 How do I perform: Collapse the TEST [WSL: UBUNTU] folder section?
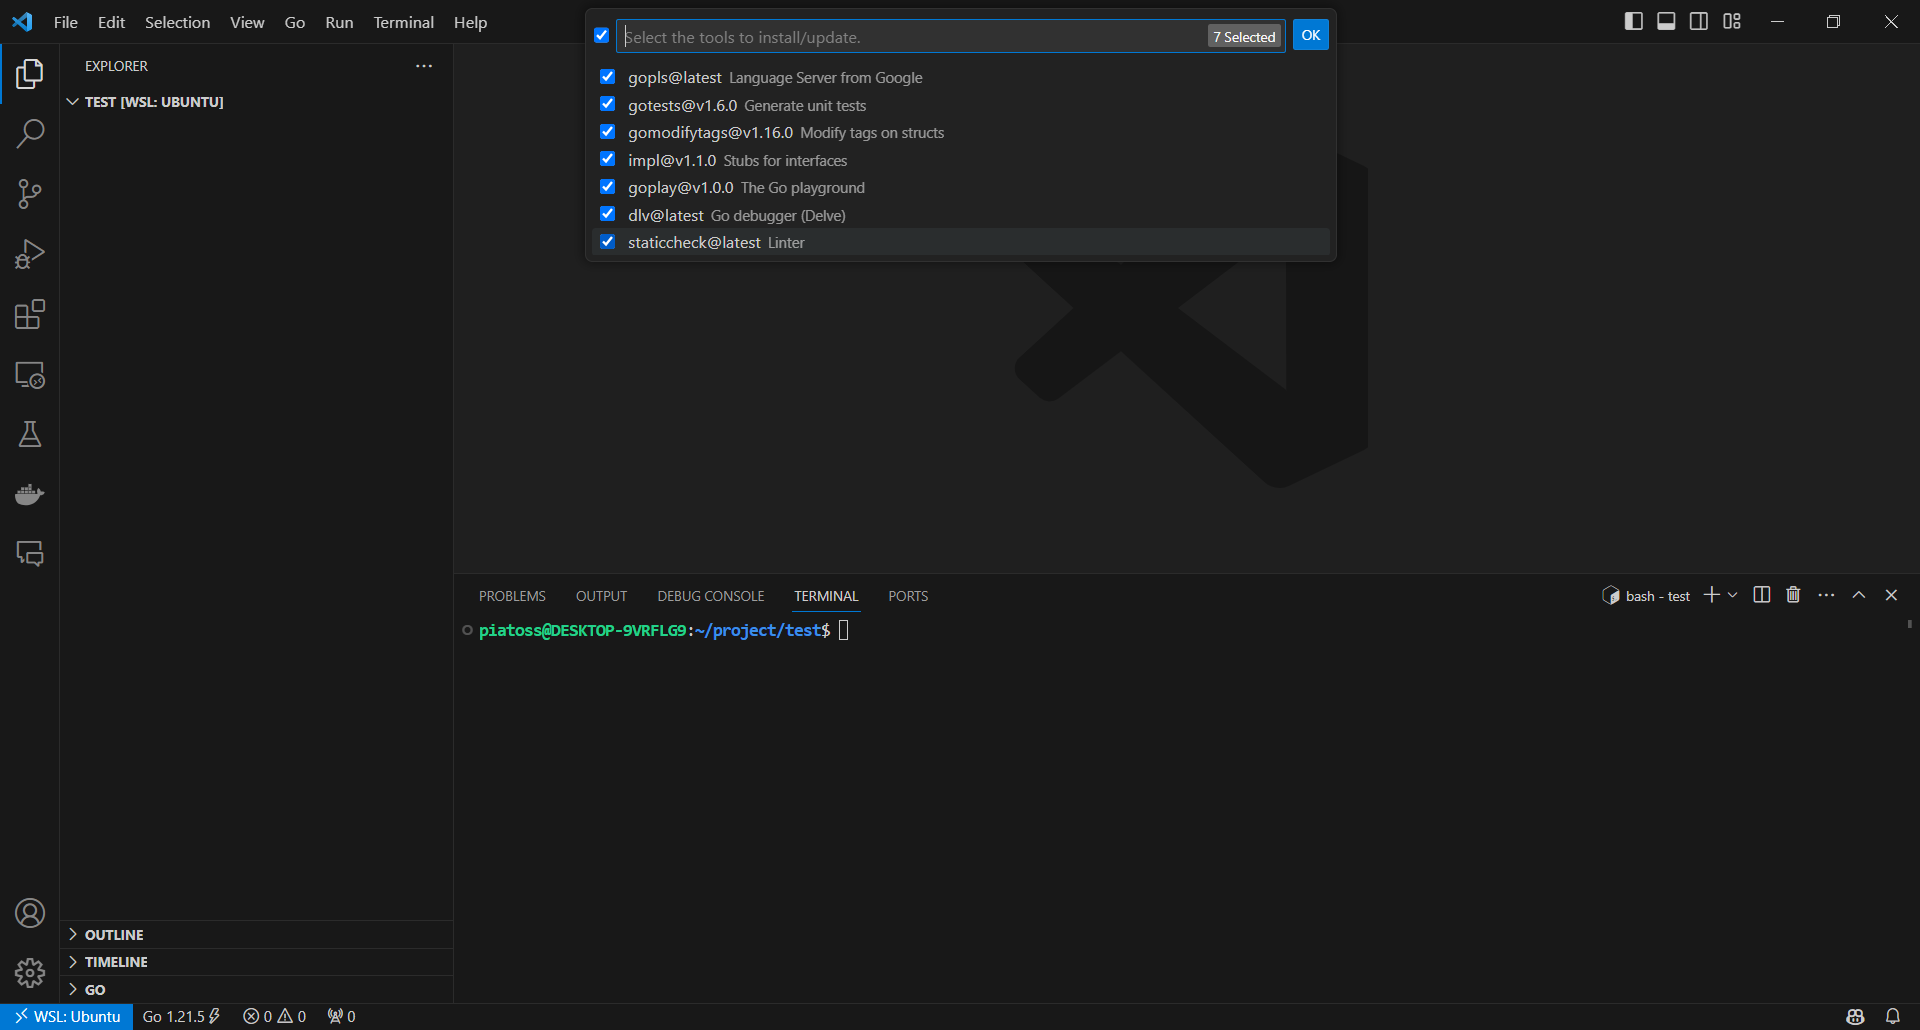coord(256,102)
